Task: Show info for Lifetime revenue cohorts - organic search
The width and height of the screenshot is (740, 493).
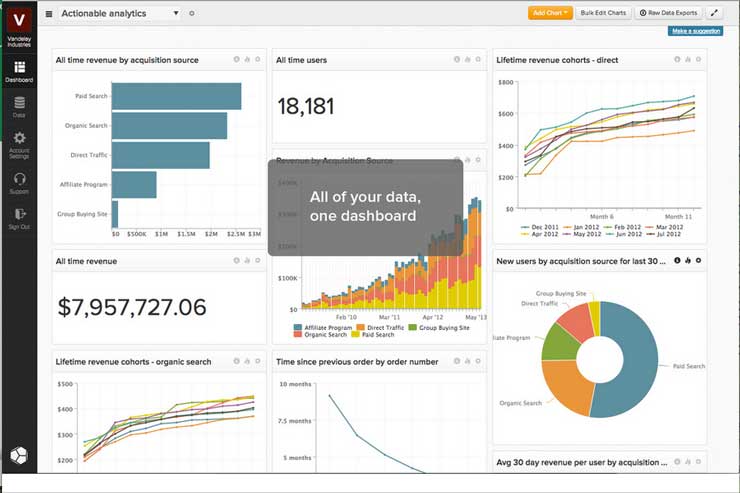Action: (x=236, y=361)
